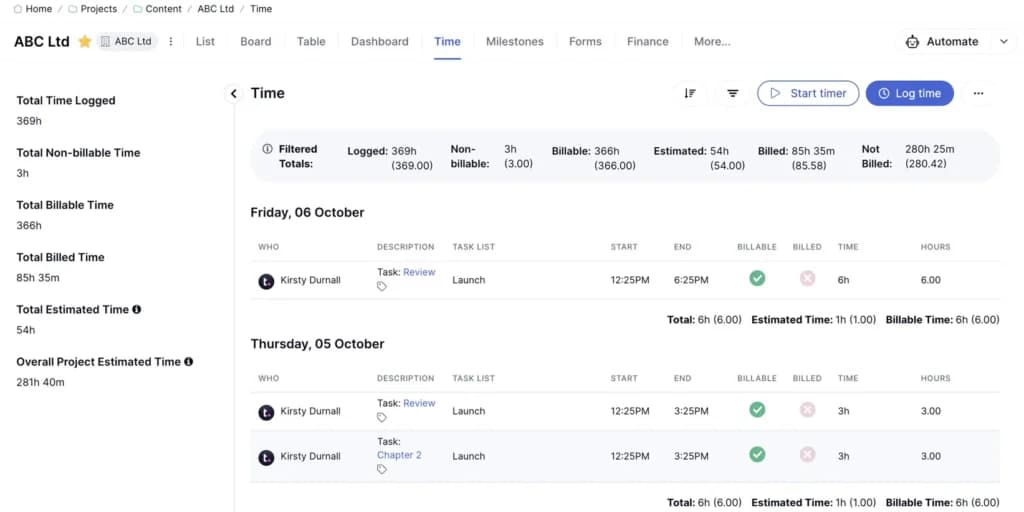Expand the dropdown arrow next to Automate

pyautogui.click(x=1004, y=42)
